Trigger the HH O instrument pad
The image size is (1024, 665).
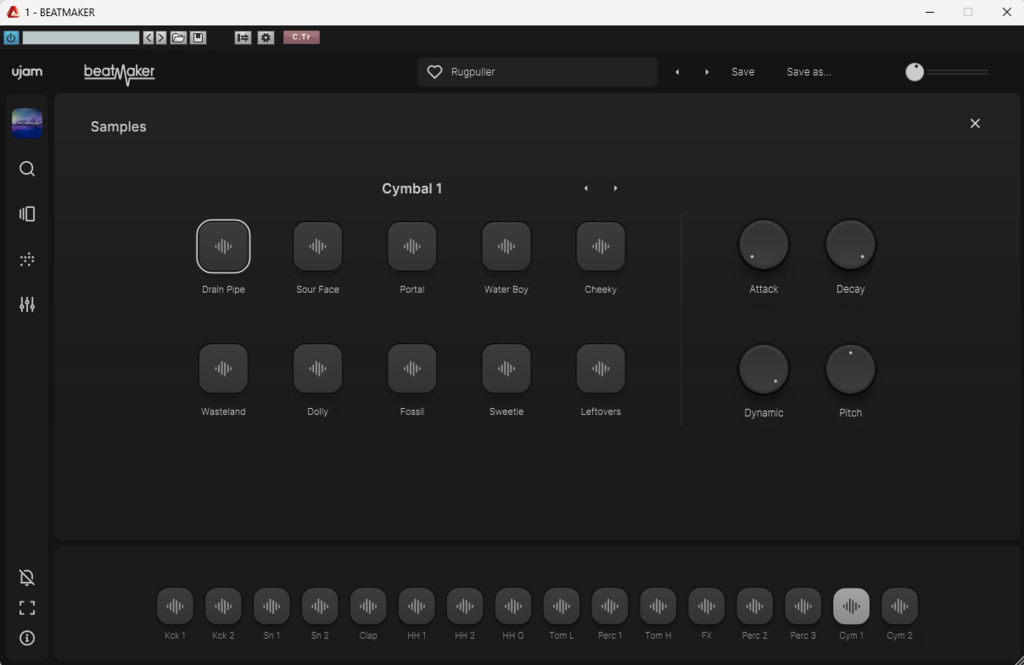[x=513, y=606]
